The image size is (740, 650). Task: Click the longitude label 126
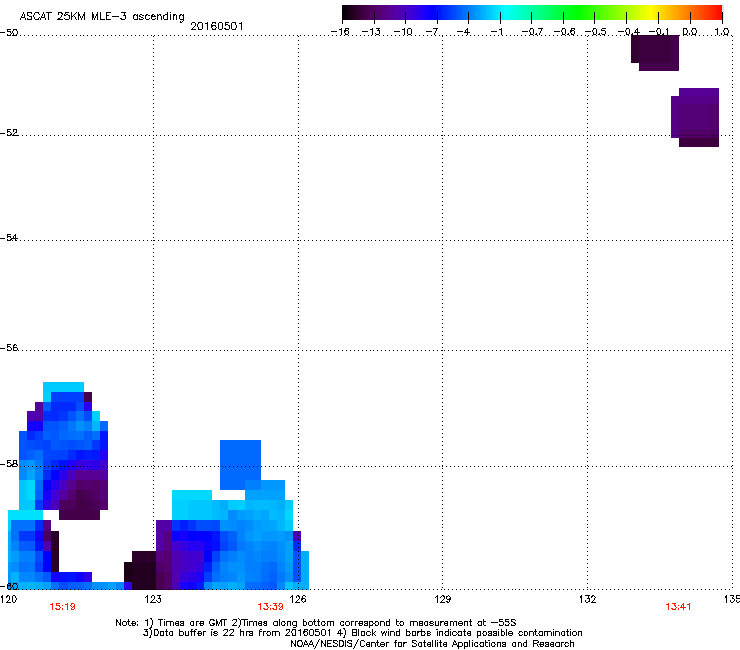298,599
